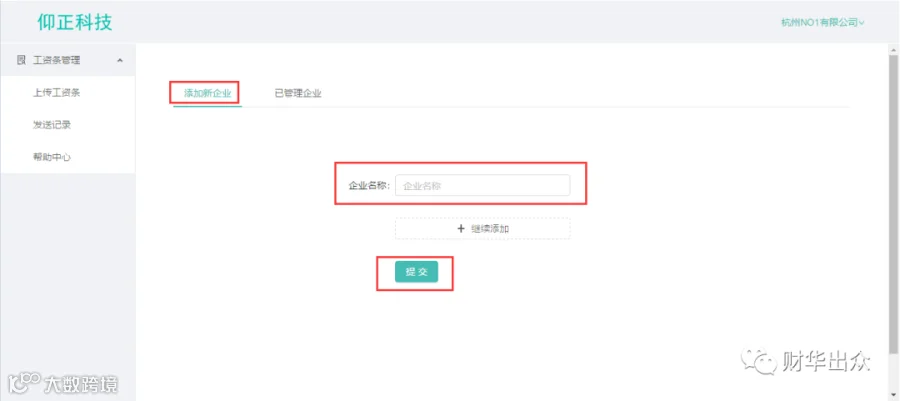Switch to the 已管理企业 tab
Viewport: 900px width, 401px height.
pos(298,94)
